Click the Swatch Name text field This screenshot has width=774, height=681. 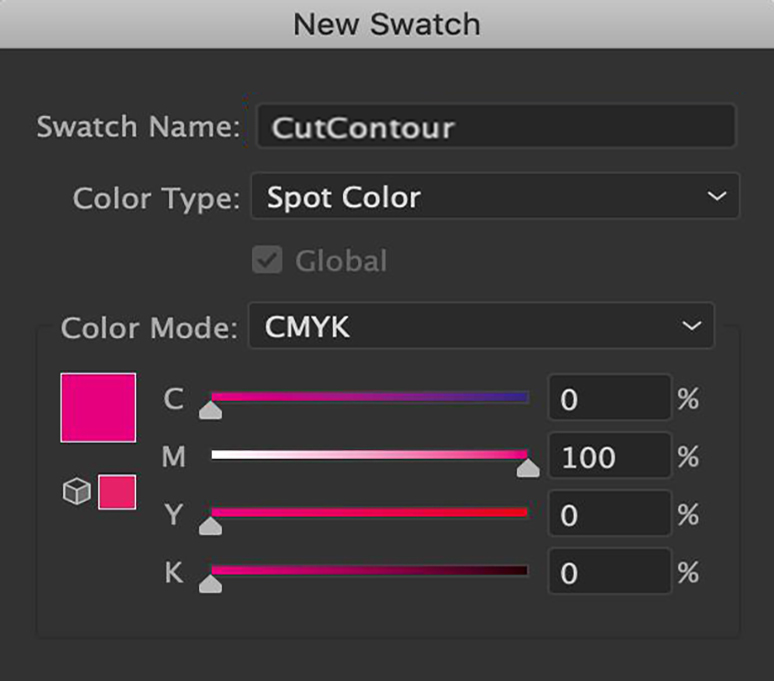(495, 128)
